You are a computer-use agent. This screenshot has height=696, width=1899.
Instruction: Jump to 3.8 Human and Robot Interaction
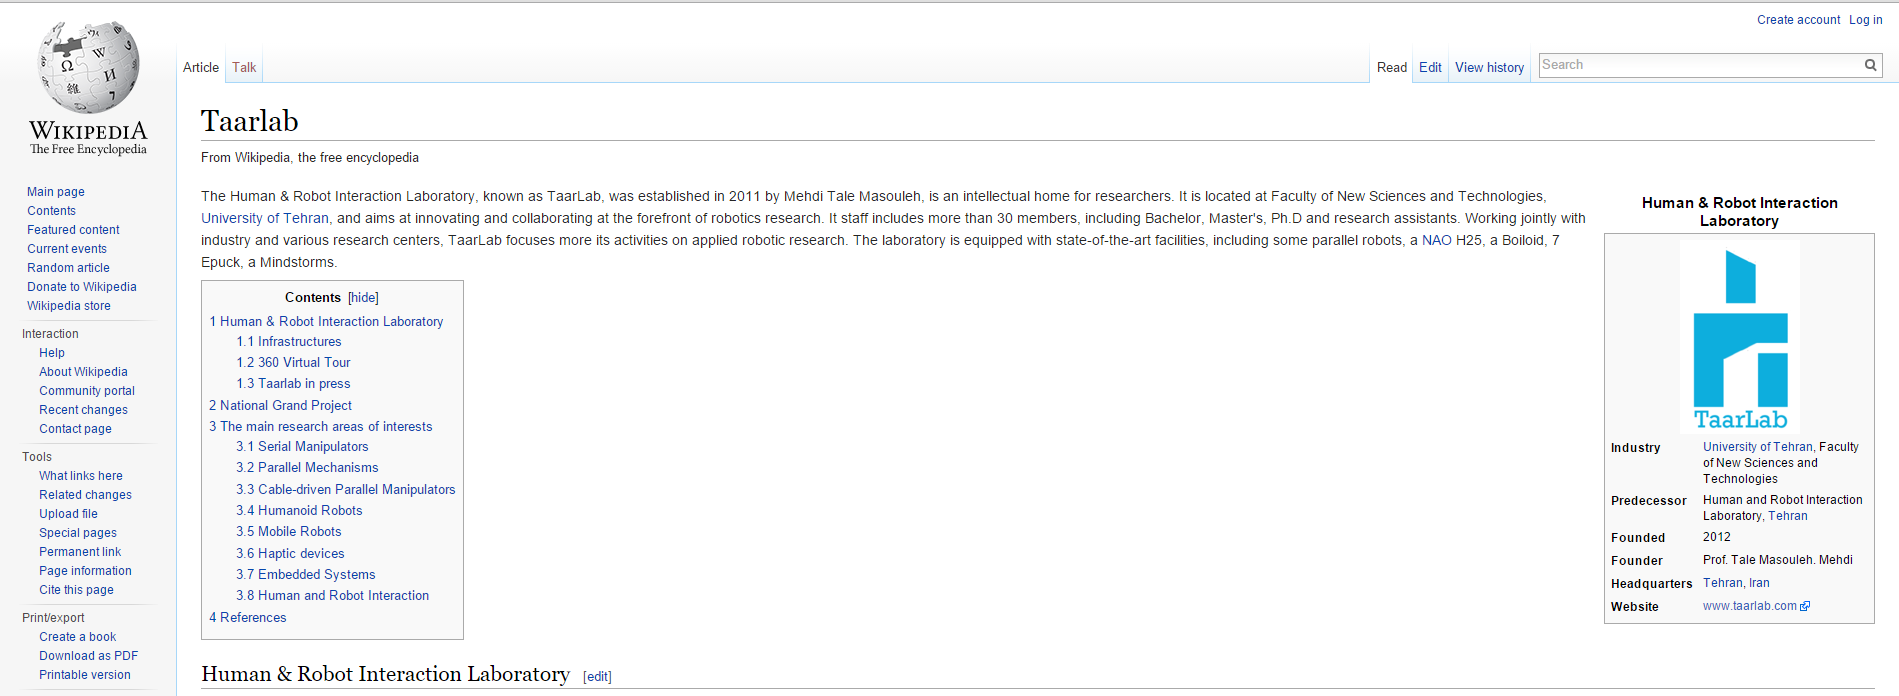coord(332,596)
